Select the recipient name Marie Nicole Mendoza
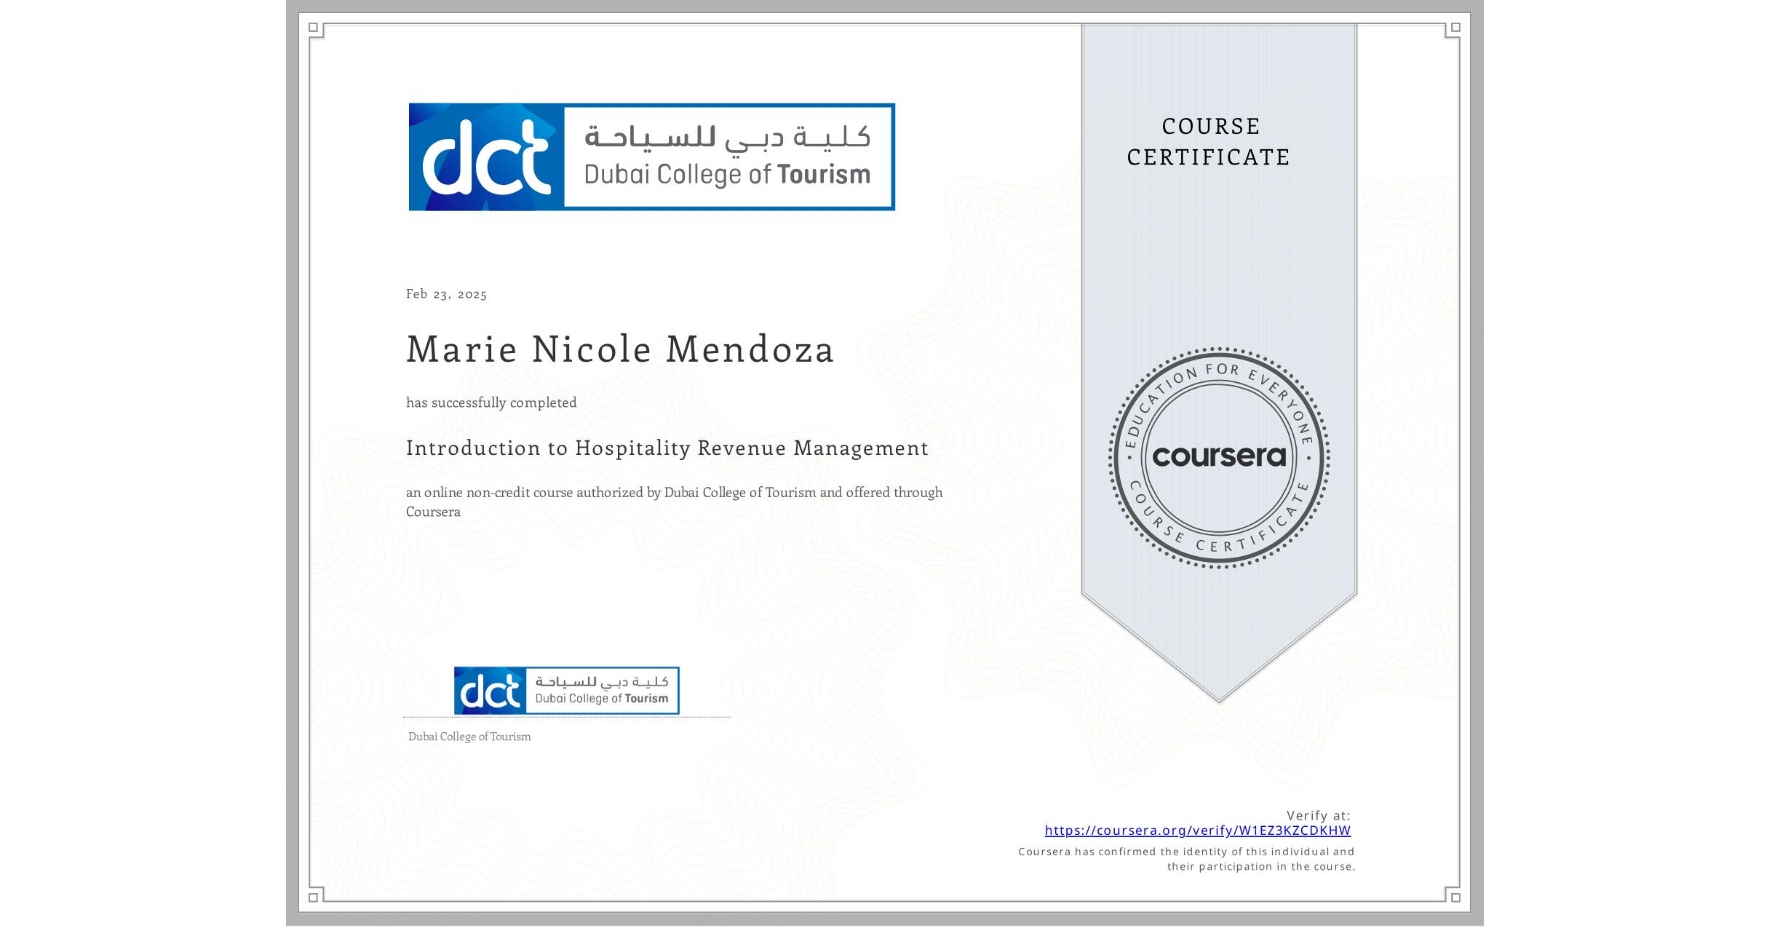The image size is (1772, 928). click(x=619, y=349)
